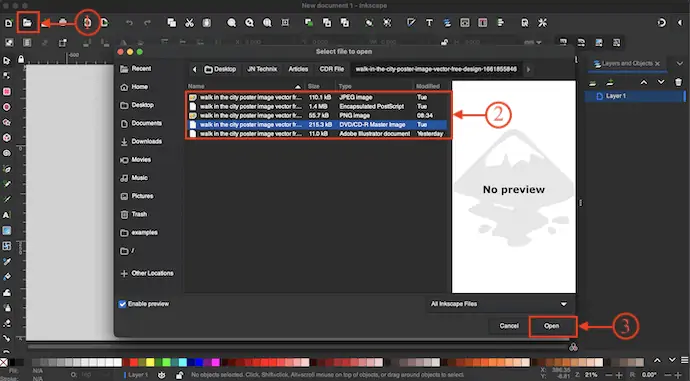The image size is (690, 381).
Task: Move layer up with chevron icon
Action: (x=644, y=82)
